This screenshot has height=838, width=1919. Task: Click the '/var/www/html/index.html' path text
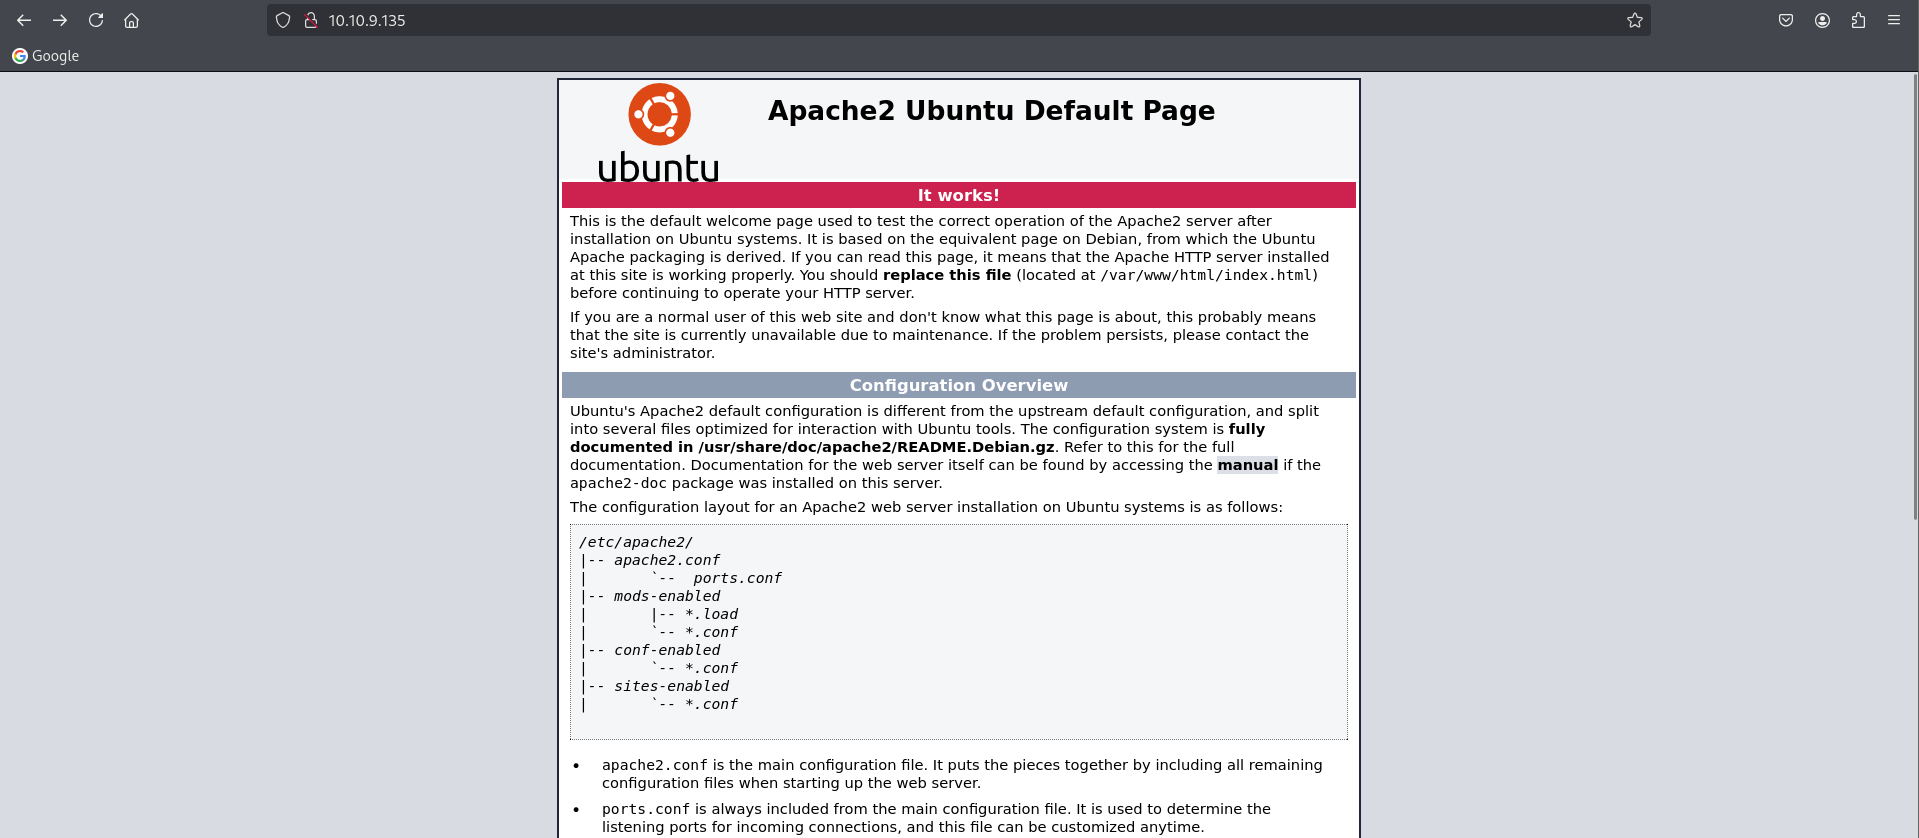(1206, 275)
